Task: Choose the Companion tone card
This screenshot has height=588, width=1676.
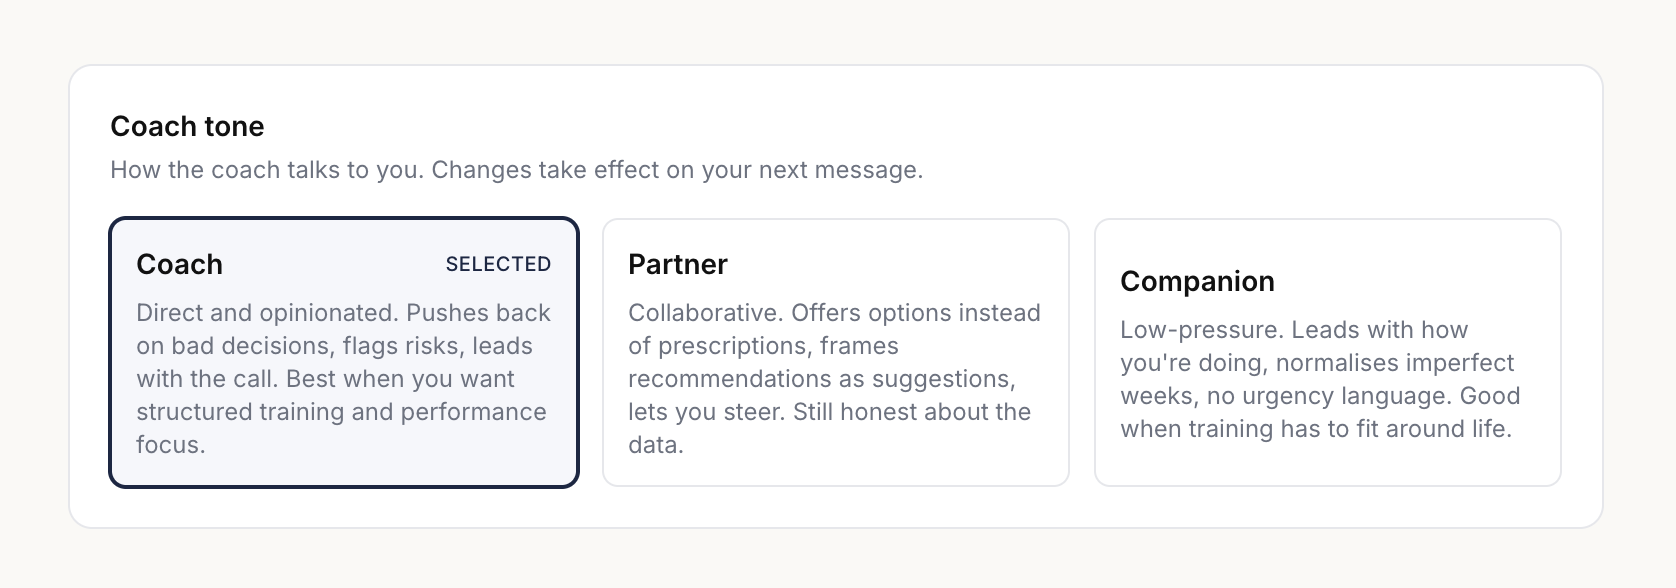Action: pyautogui.click(x=1327, y=352)
